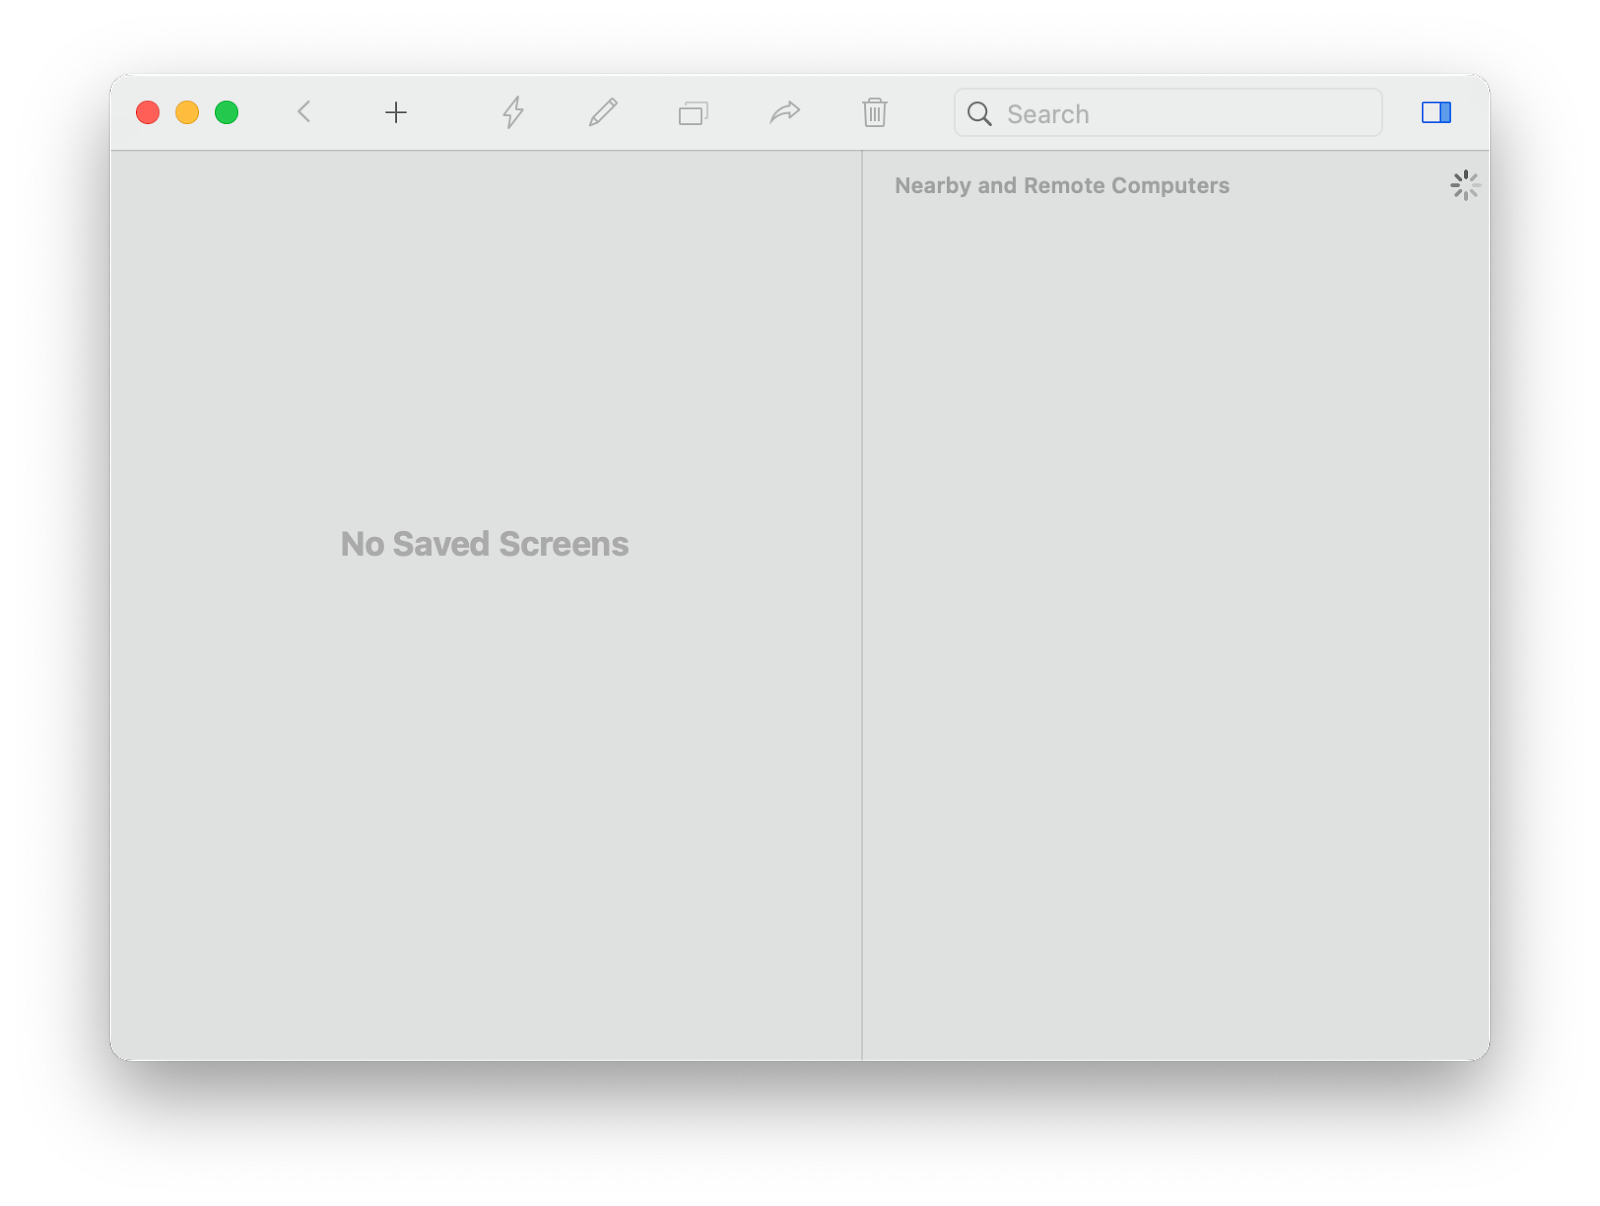This screenshot has height=1206, width=1600.
Task: Click the loading spinner in the sidebar
Action: (1465, 185)
